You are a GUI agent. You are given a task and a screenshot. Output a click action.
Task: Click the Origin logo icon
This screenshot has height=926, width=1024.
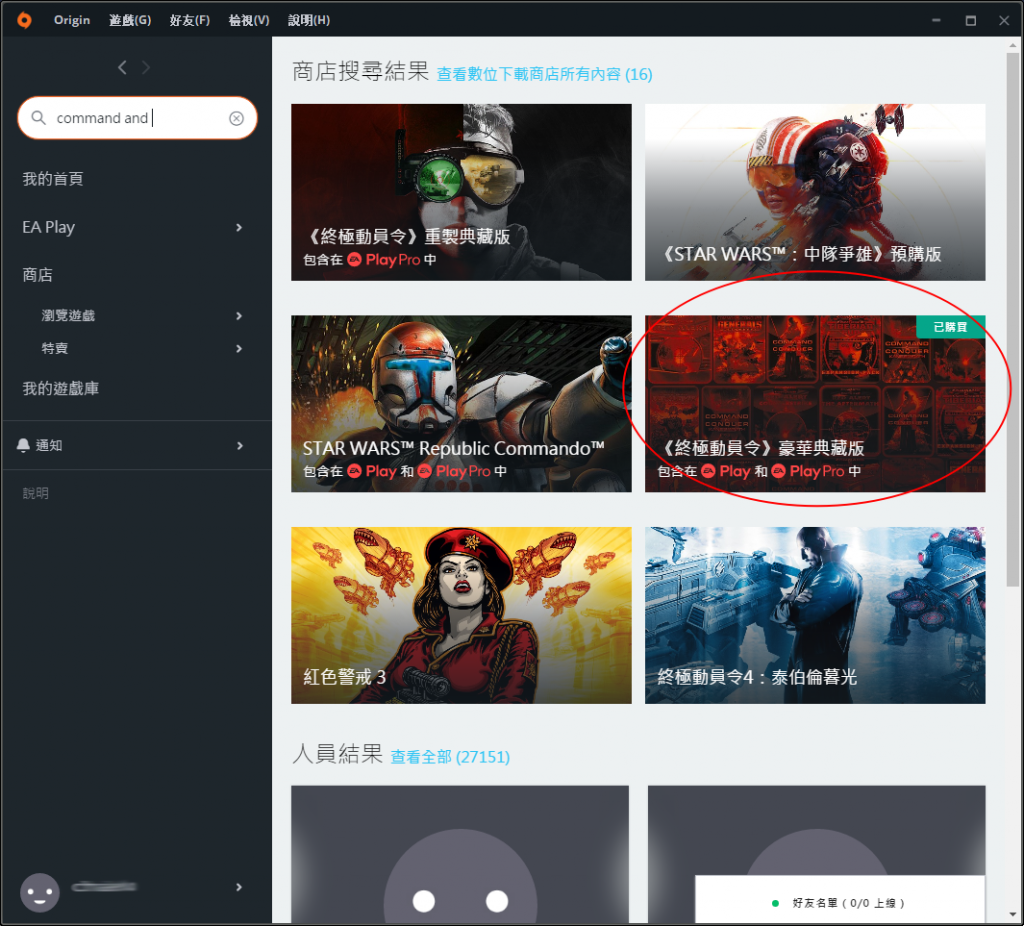click(x=24, y=20)
